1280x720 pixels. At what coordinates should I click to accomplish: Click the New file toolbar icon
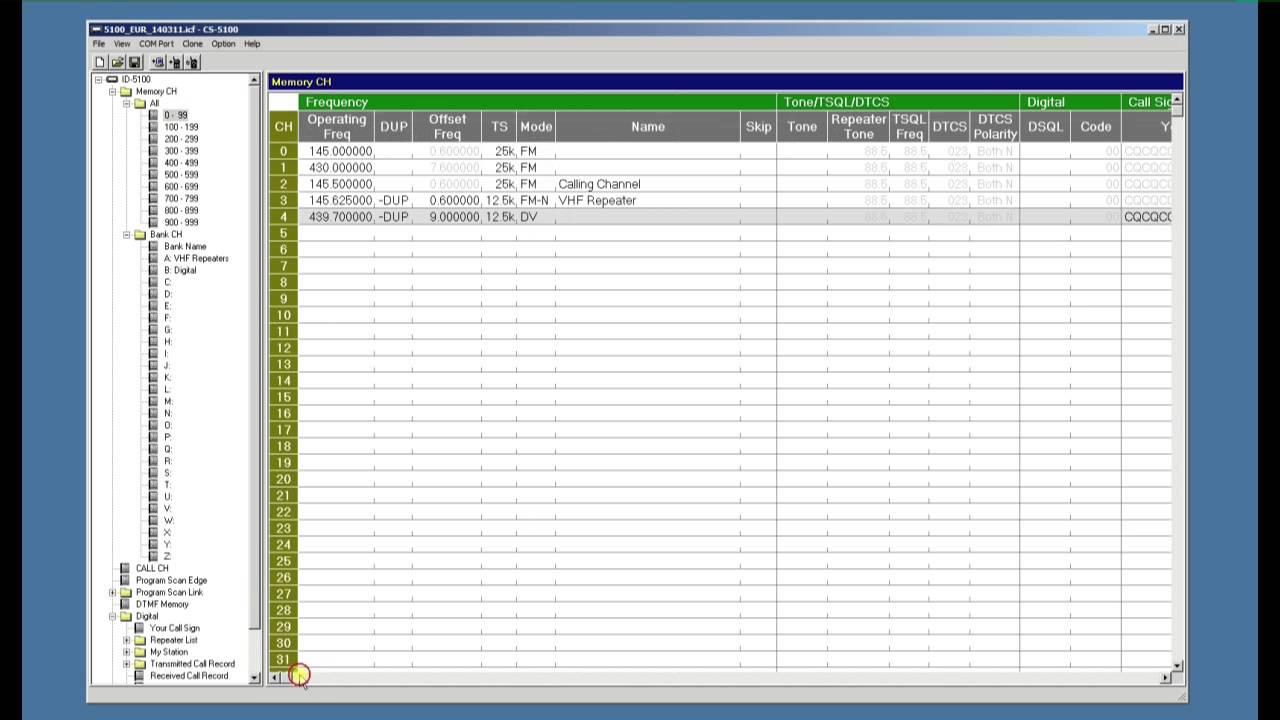click(99, 62)
